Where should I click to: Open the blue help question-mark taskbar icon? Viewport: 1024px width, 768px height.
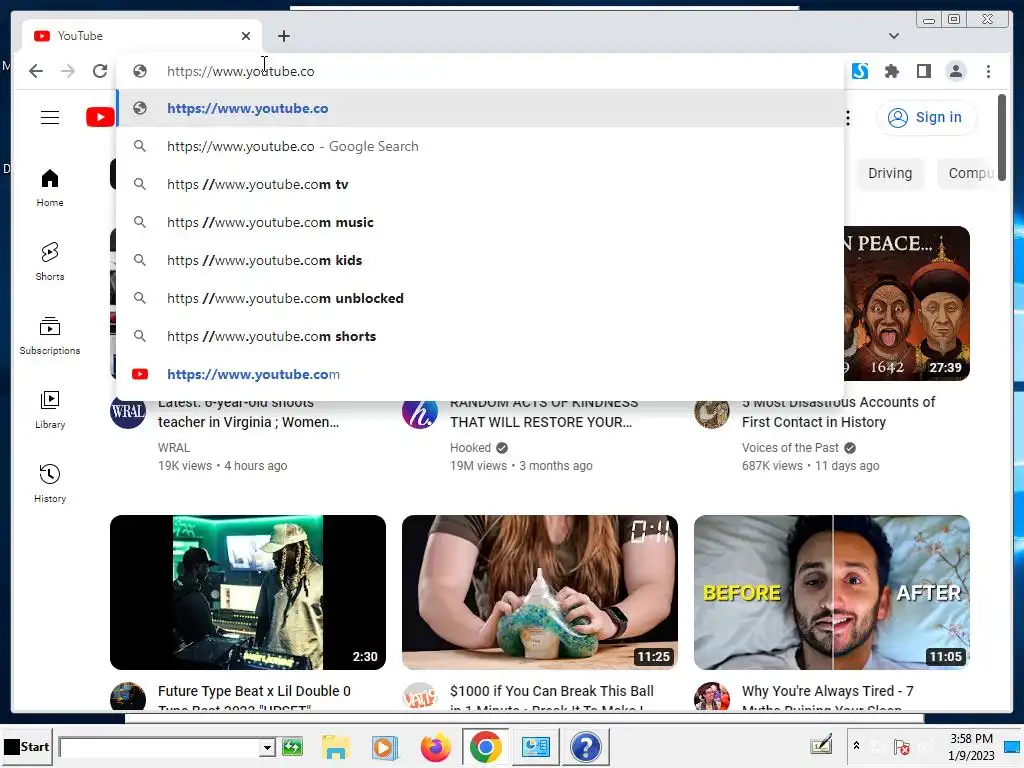point(585,747)
